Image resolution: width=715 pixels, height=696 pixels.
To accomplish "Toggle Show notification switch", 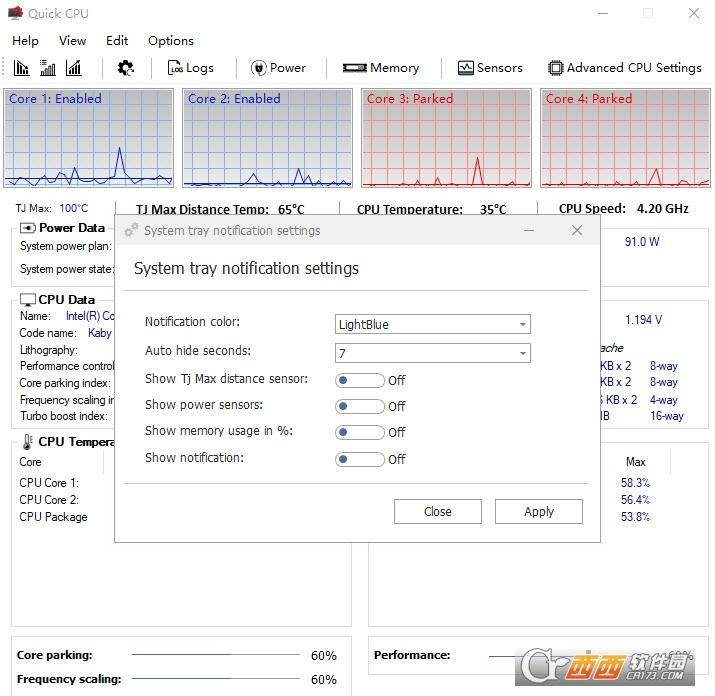I will 360,459.
